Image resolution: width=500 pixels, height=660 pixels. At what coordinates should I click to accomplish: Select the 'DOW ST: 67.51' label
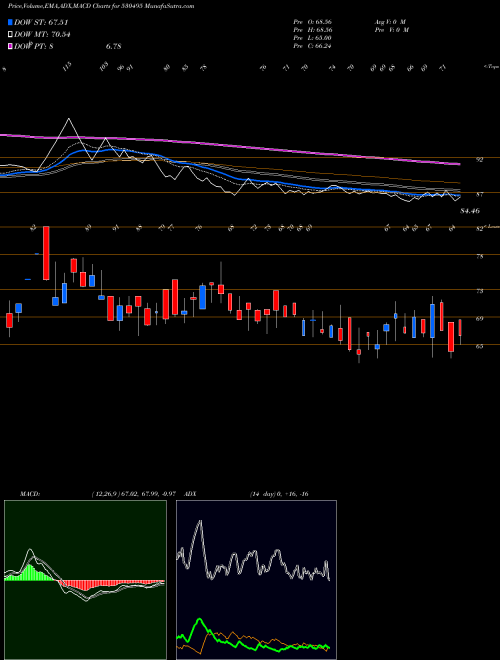(41, 22)
